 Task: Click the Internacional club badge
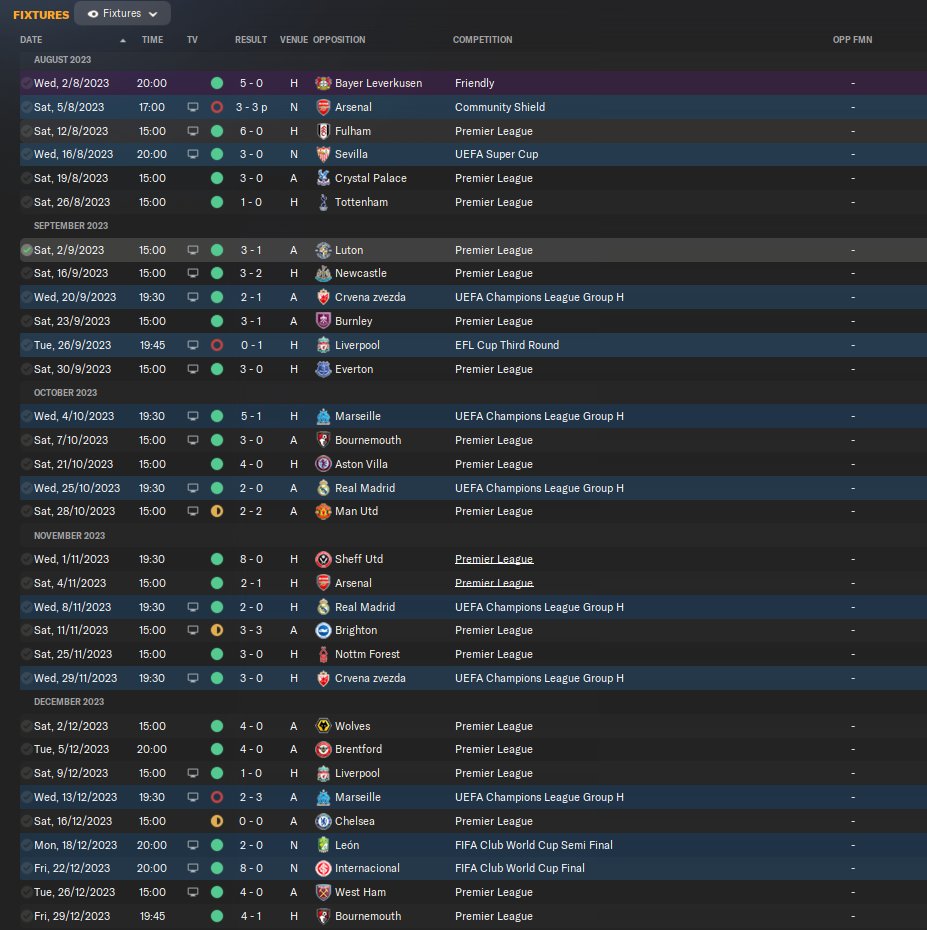(323, 868)
